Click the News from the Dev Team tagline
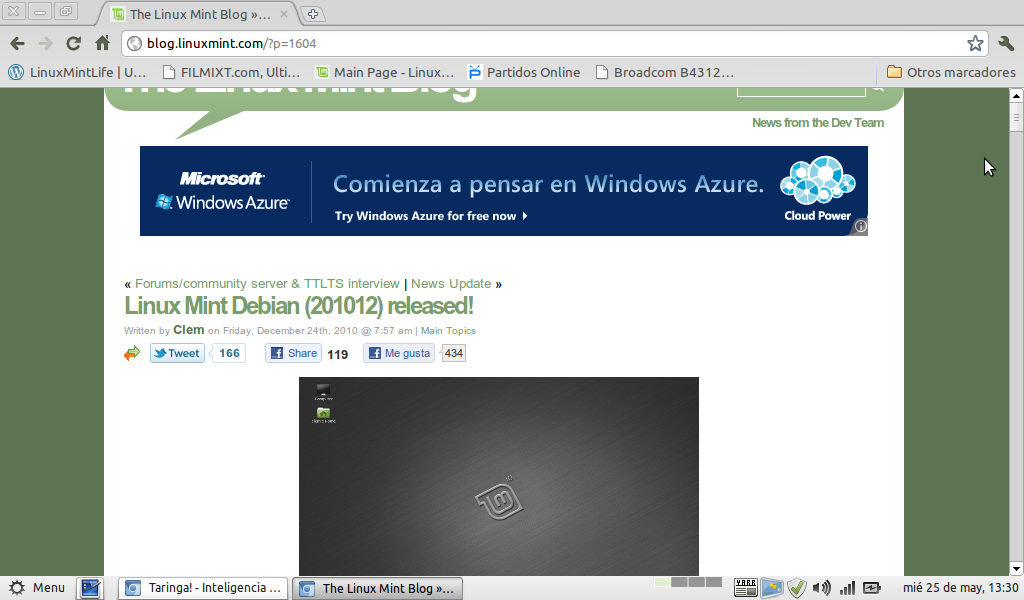The width and height of the screenshot is (1024, 600). [818, 123]
